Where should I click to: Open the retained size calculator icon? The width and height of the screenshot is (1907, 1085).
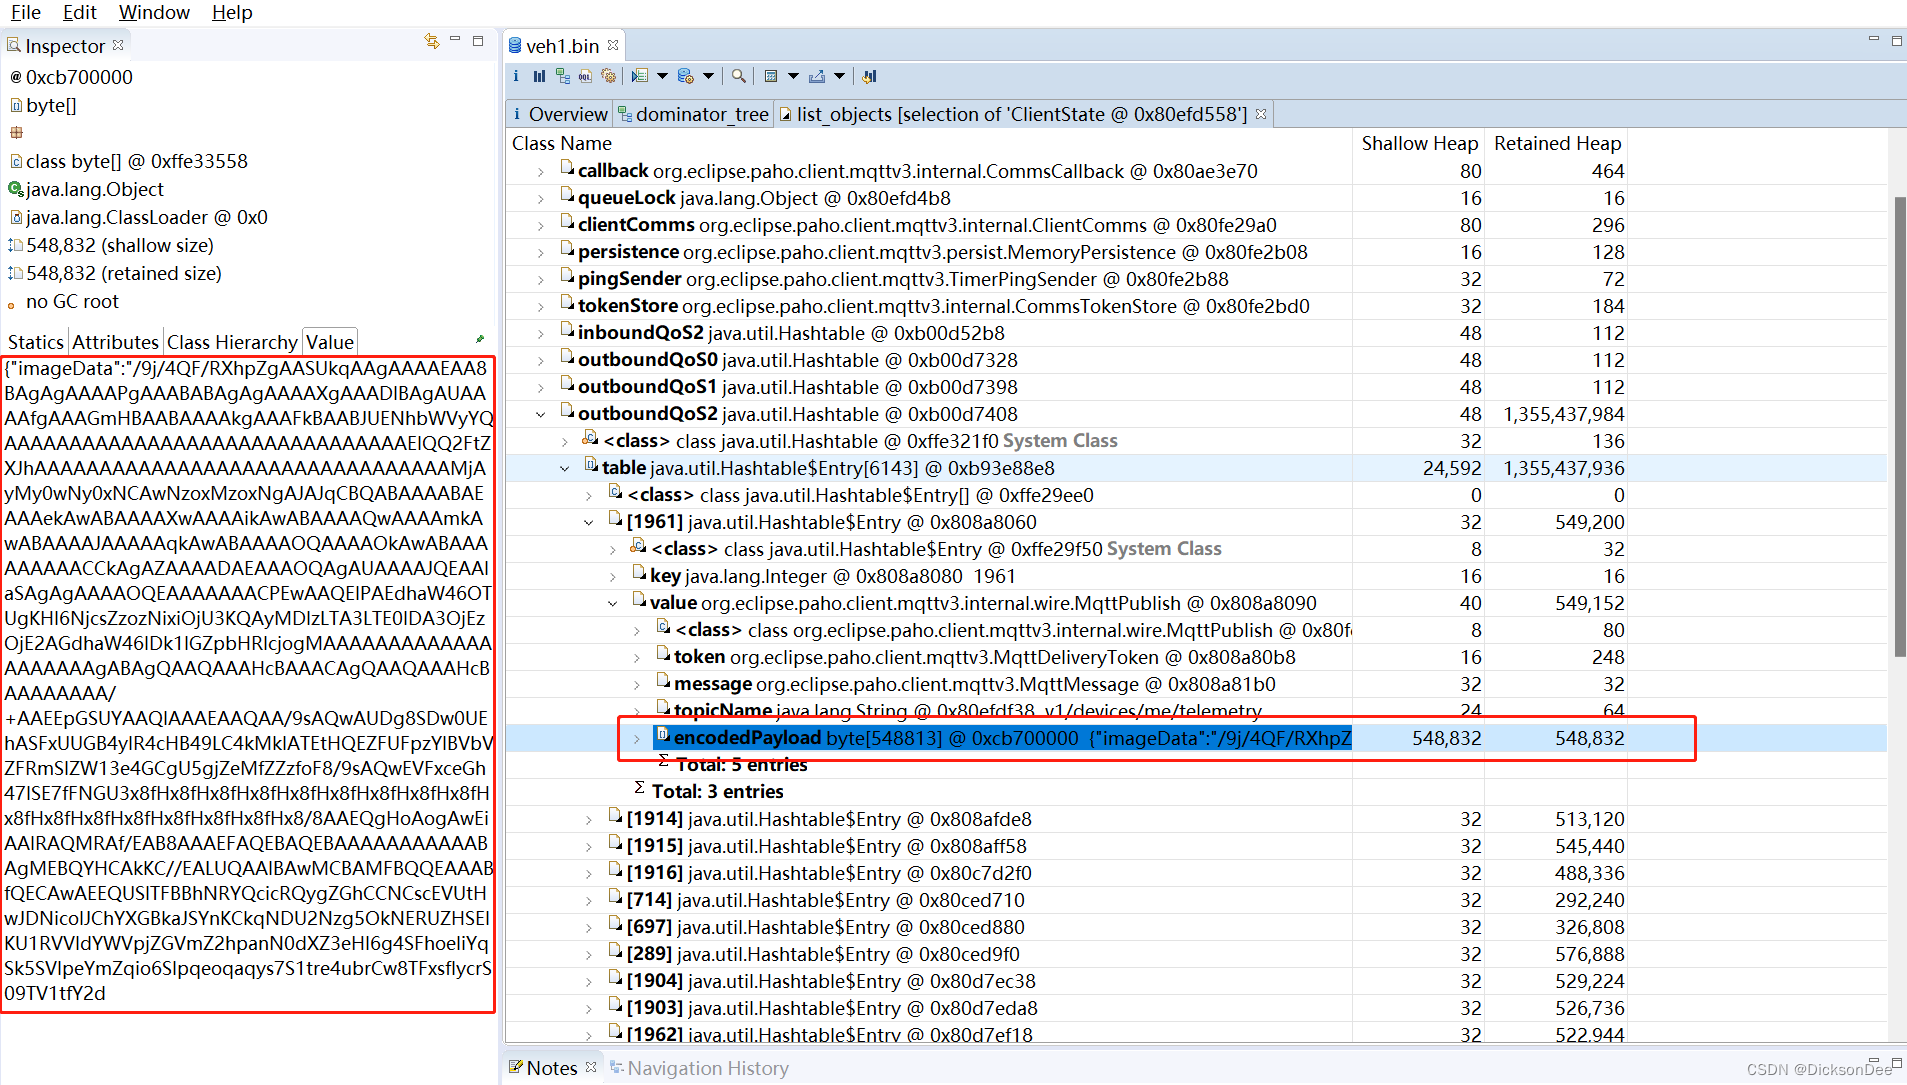coord(771,76)
